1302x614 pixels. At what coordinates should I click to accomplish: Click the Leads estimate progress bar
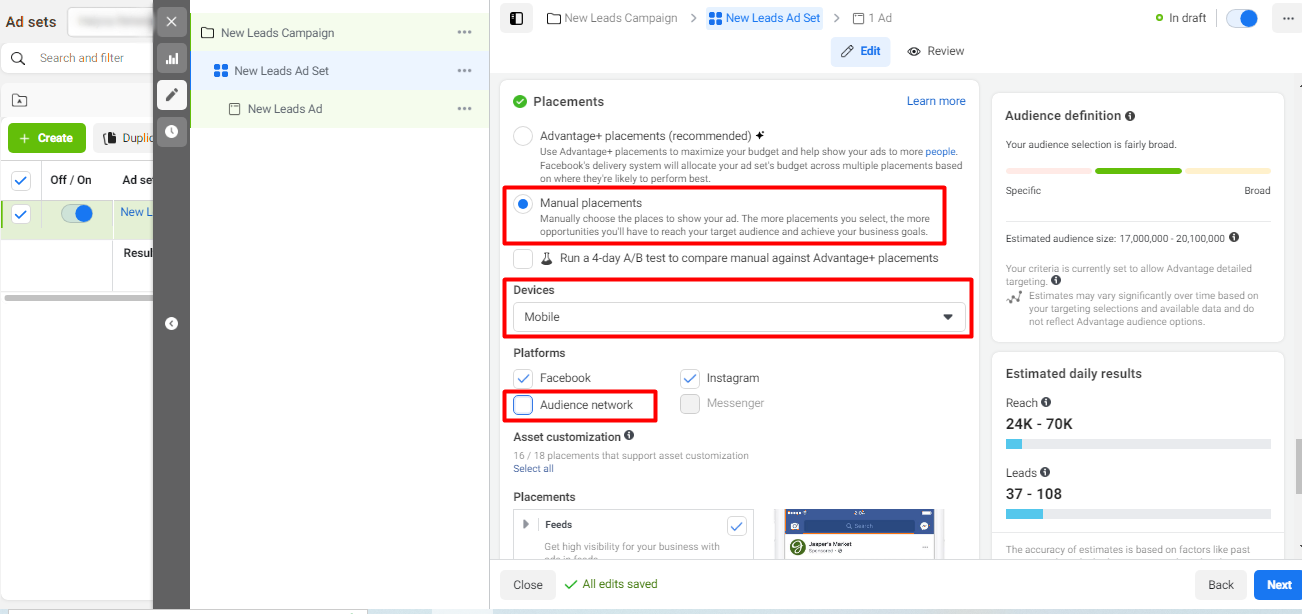pyautogui.click(x=1138, y=514)
